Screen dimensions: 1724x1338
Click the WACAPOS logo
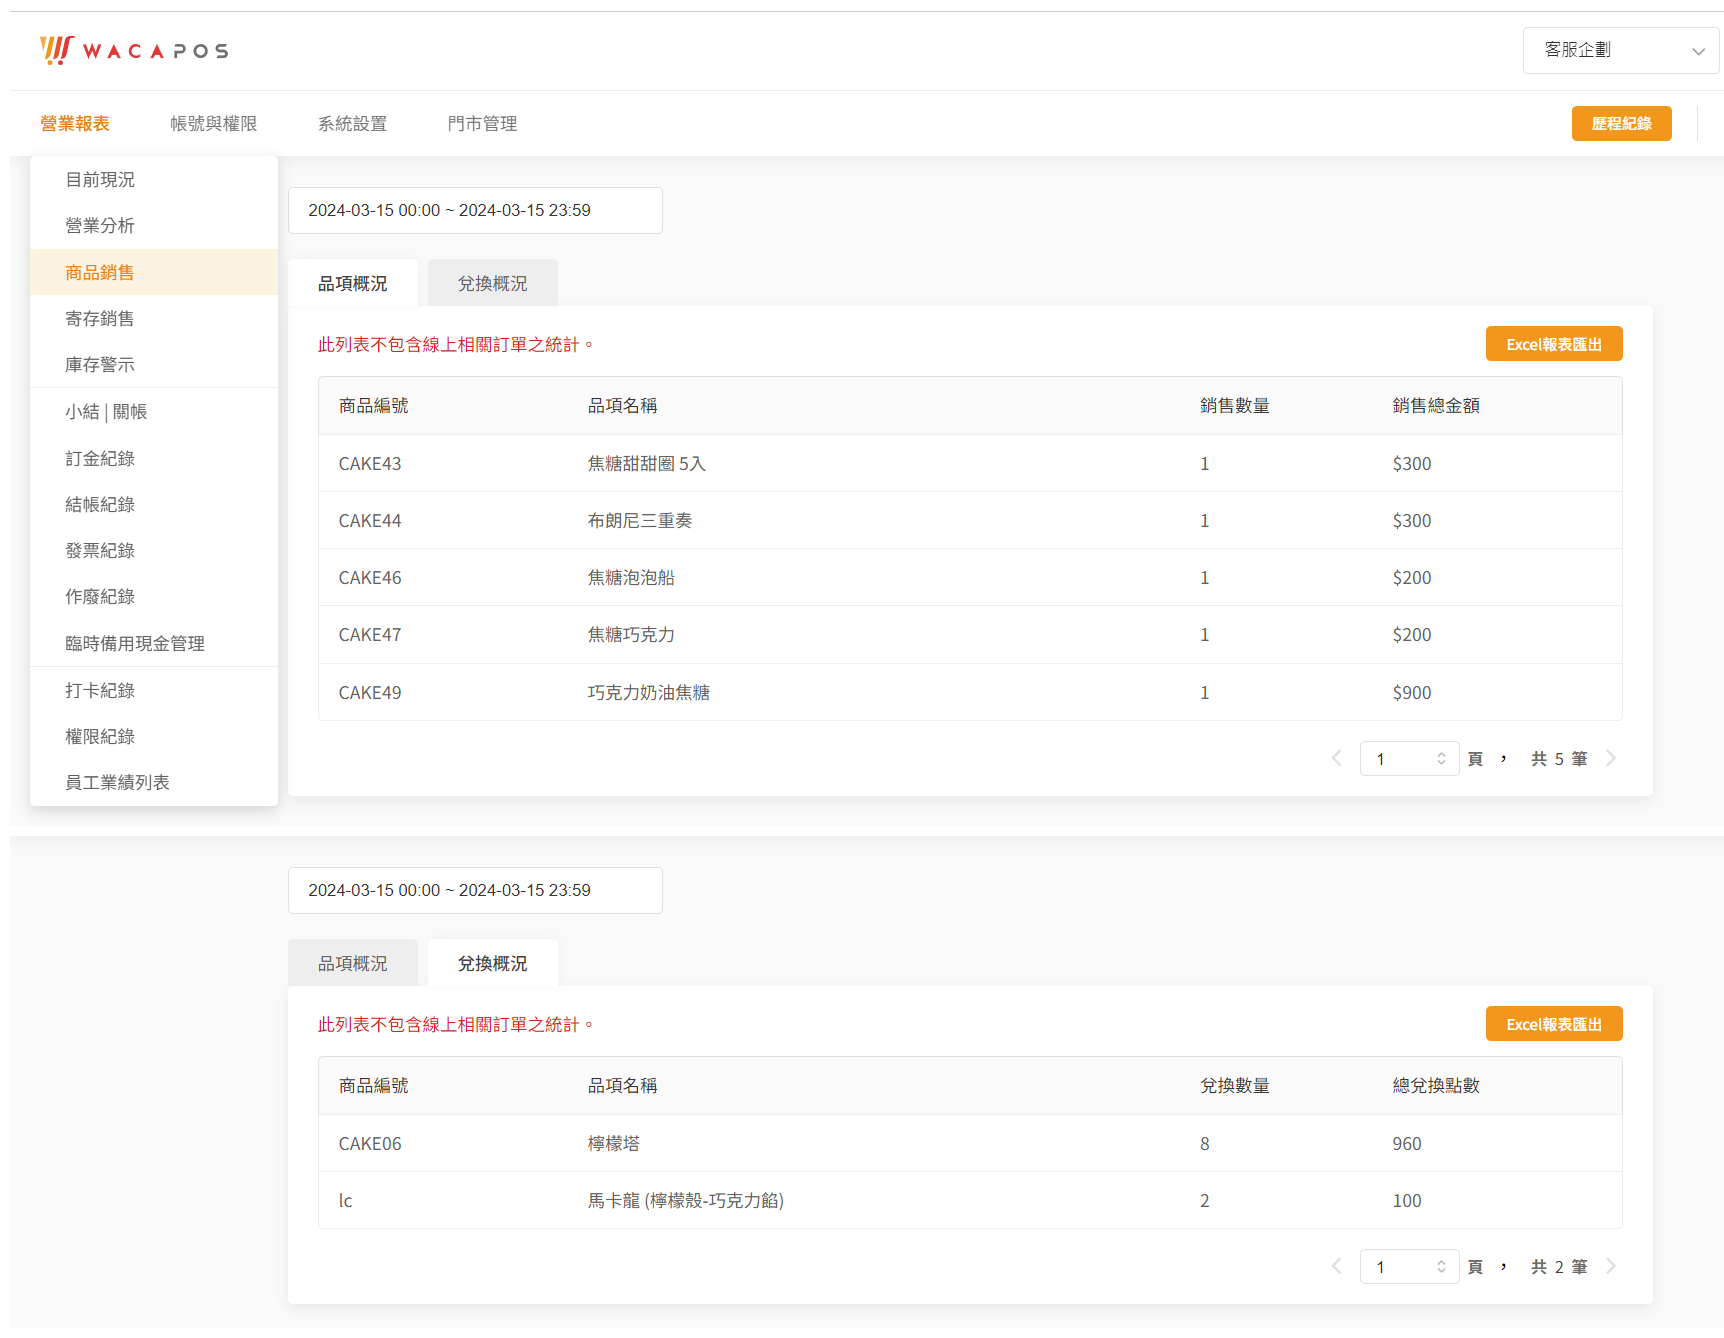point(134,50)
